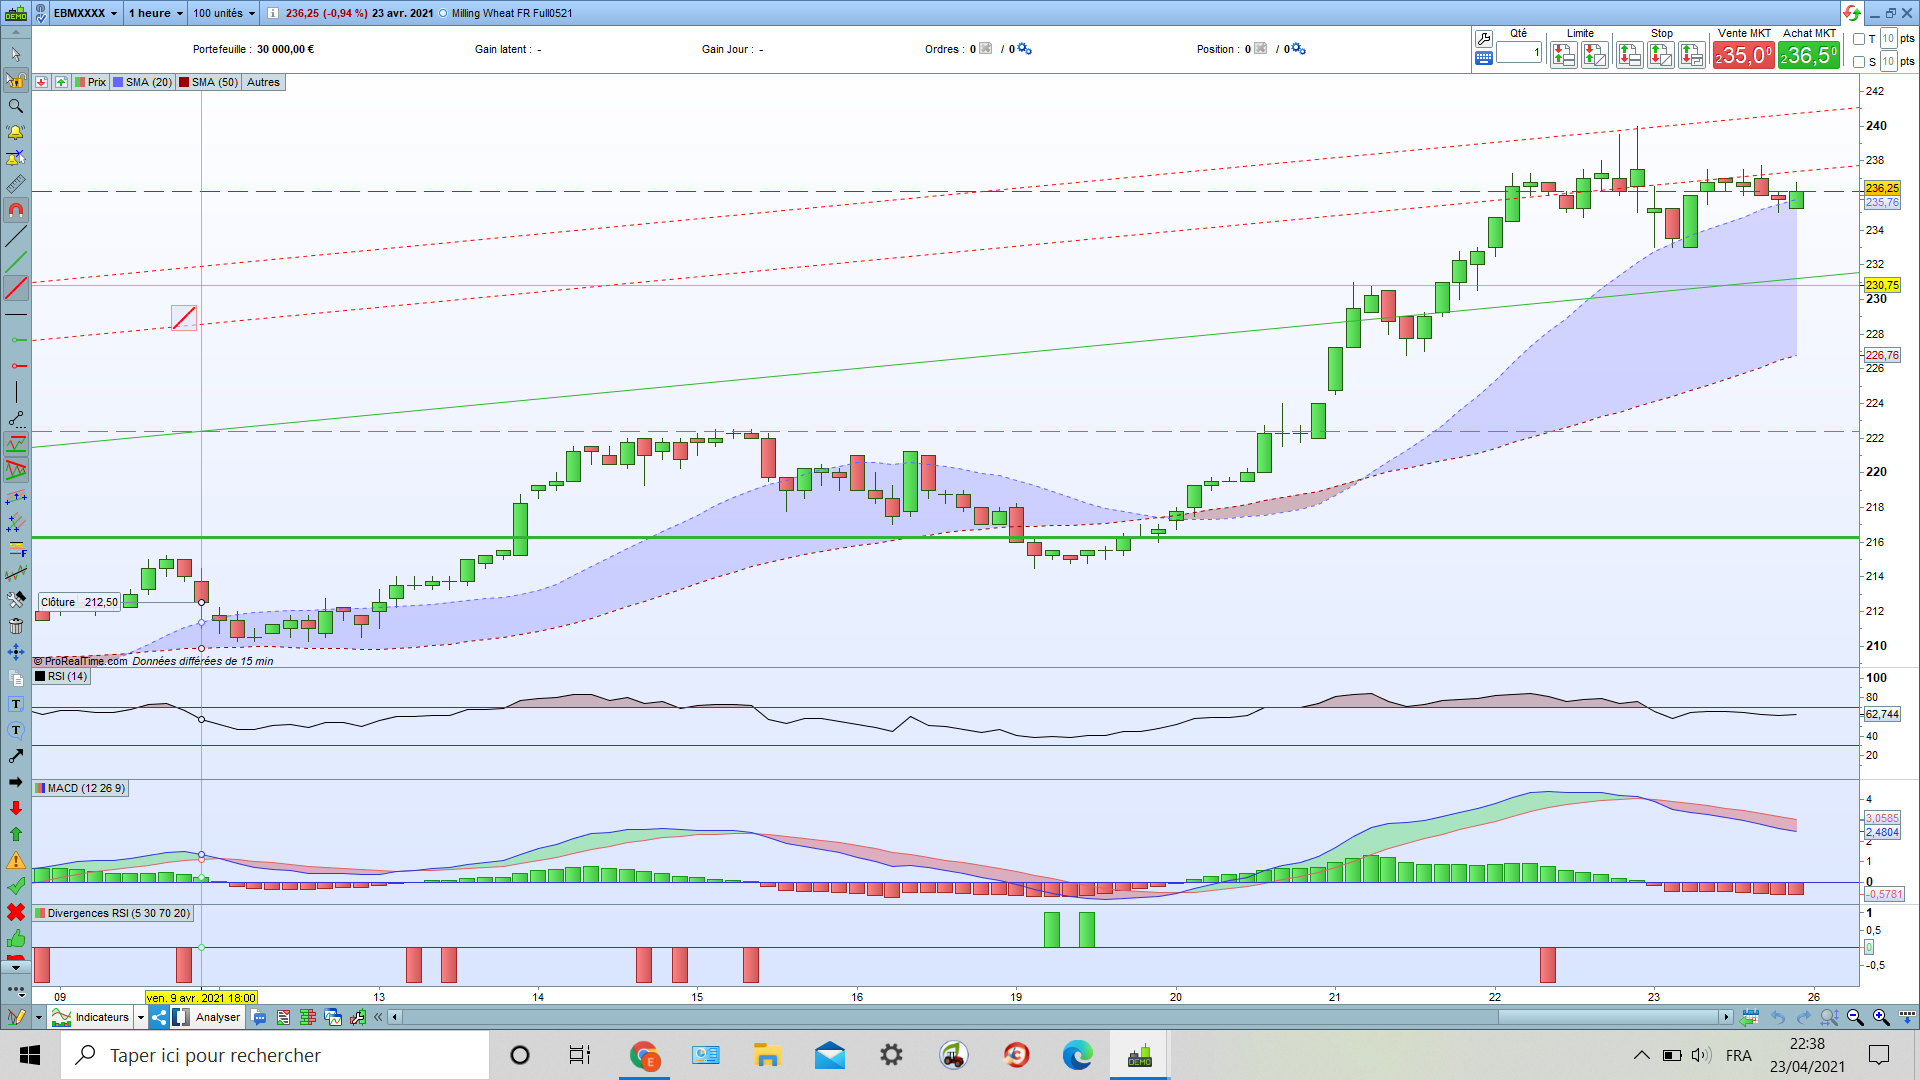Open the Autres tab
Viewport: 1920px width, 1080px height.
pyautogui.click(x=264, y=82)
